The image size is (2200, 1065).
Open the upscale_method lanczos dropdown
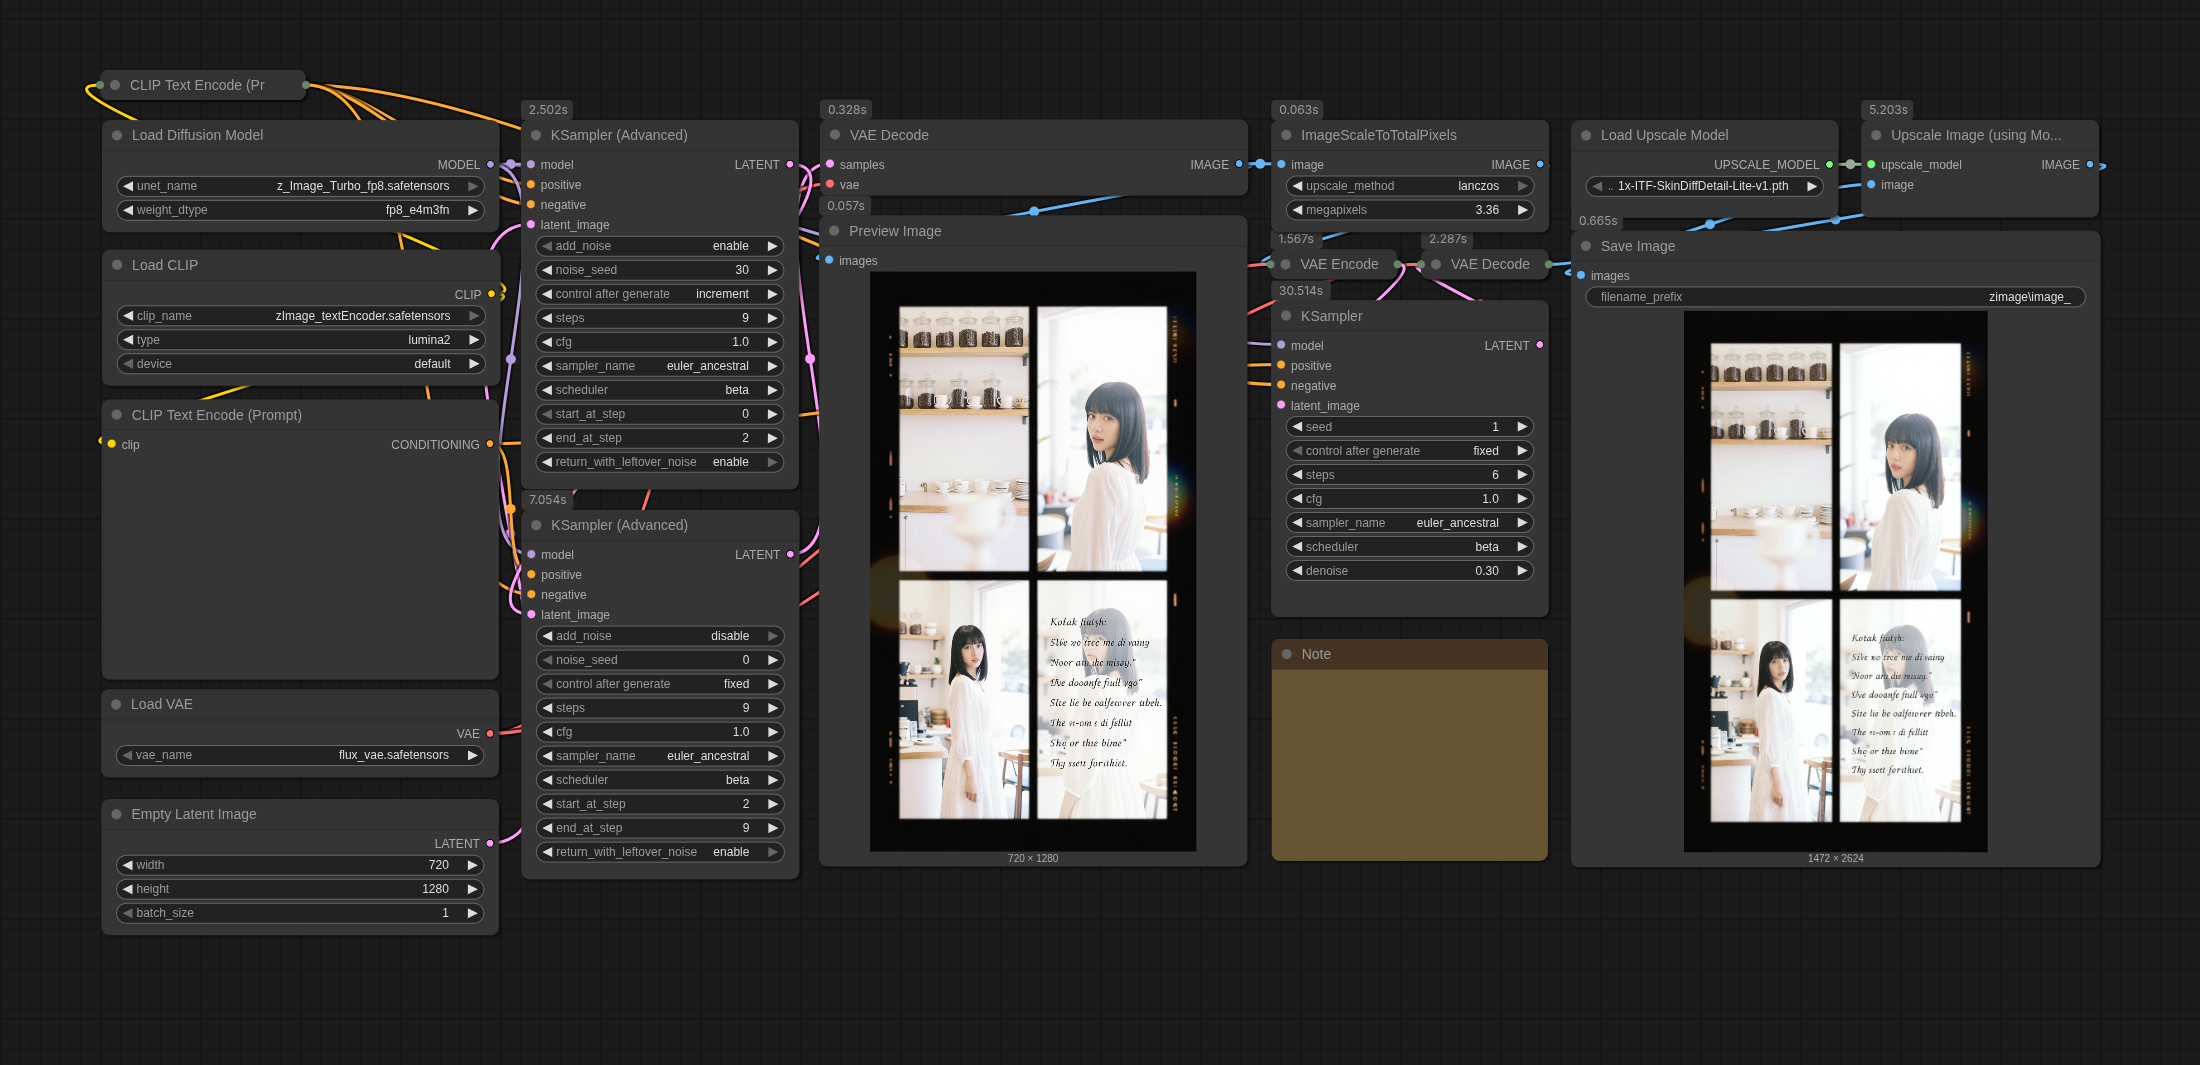click(1409, 186)
